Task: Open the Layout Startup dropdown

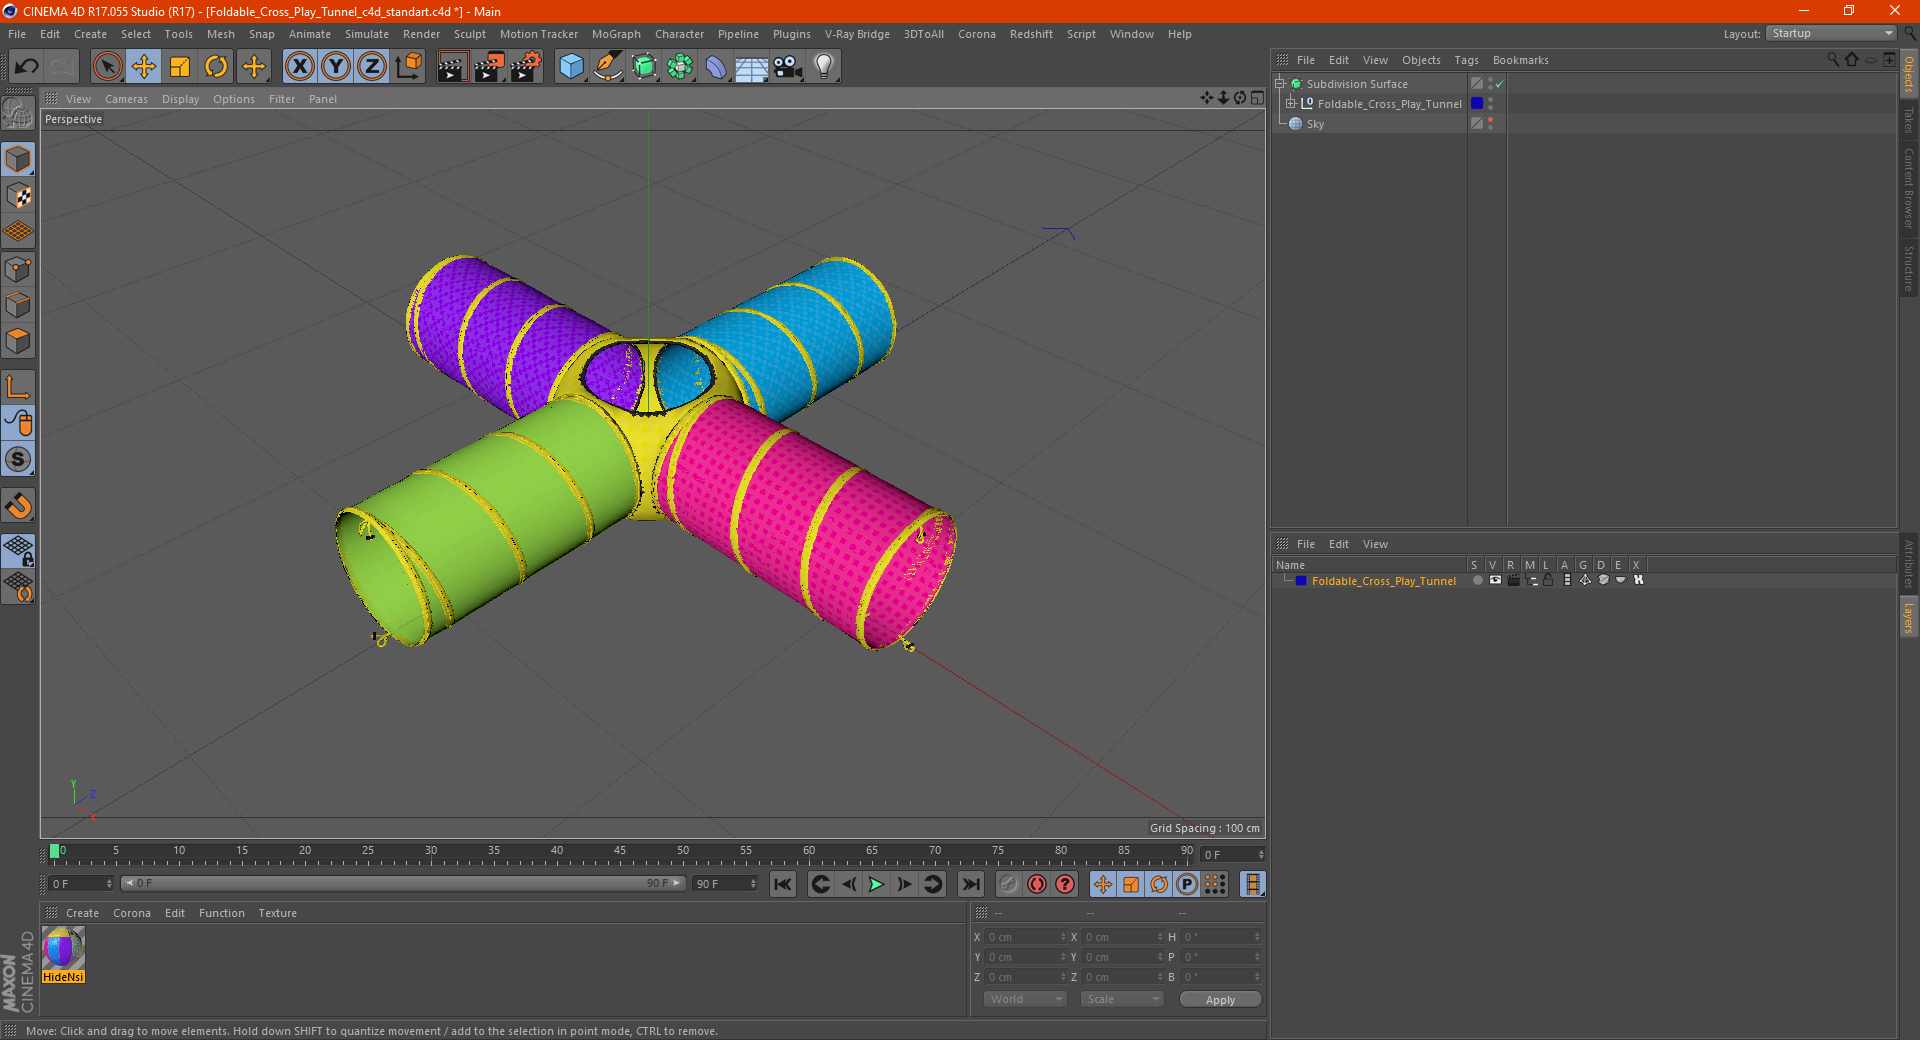Action: tap(1831, 33)
